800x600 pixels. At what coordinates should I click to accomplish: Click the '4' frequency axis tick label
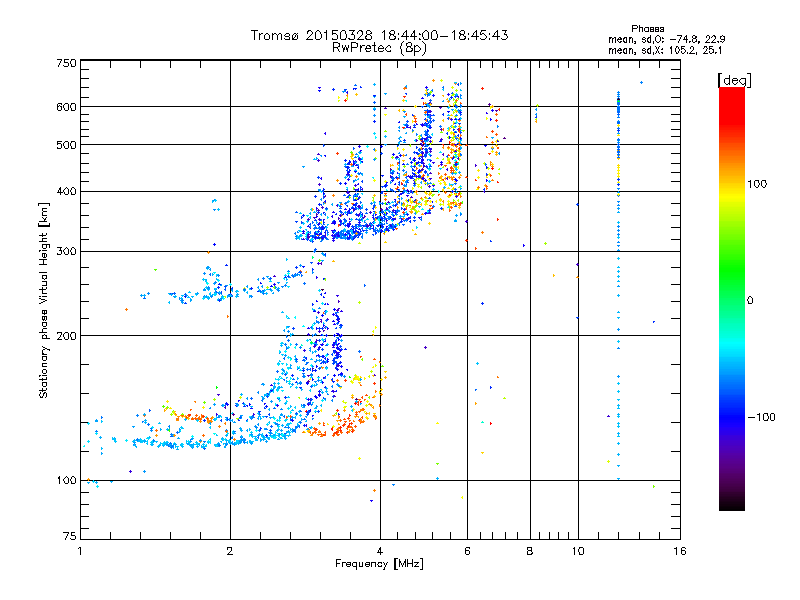pos(380,551)
